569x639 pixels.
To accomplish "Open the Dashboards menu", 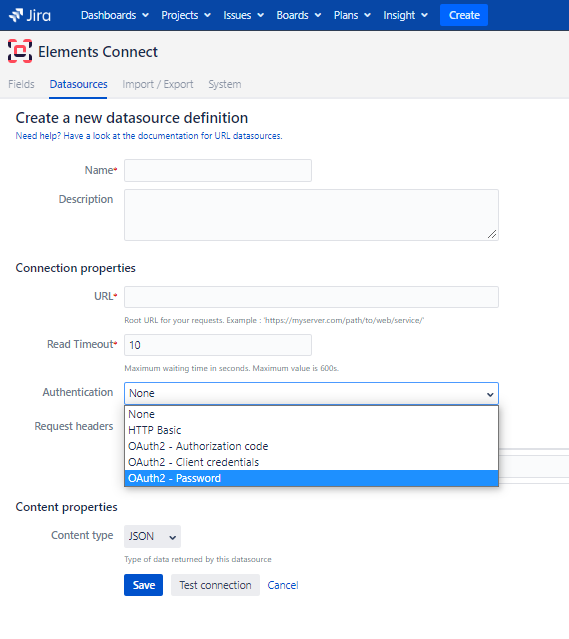I will pos(115,15).
